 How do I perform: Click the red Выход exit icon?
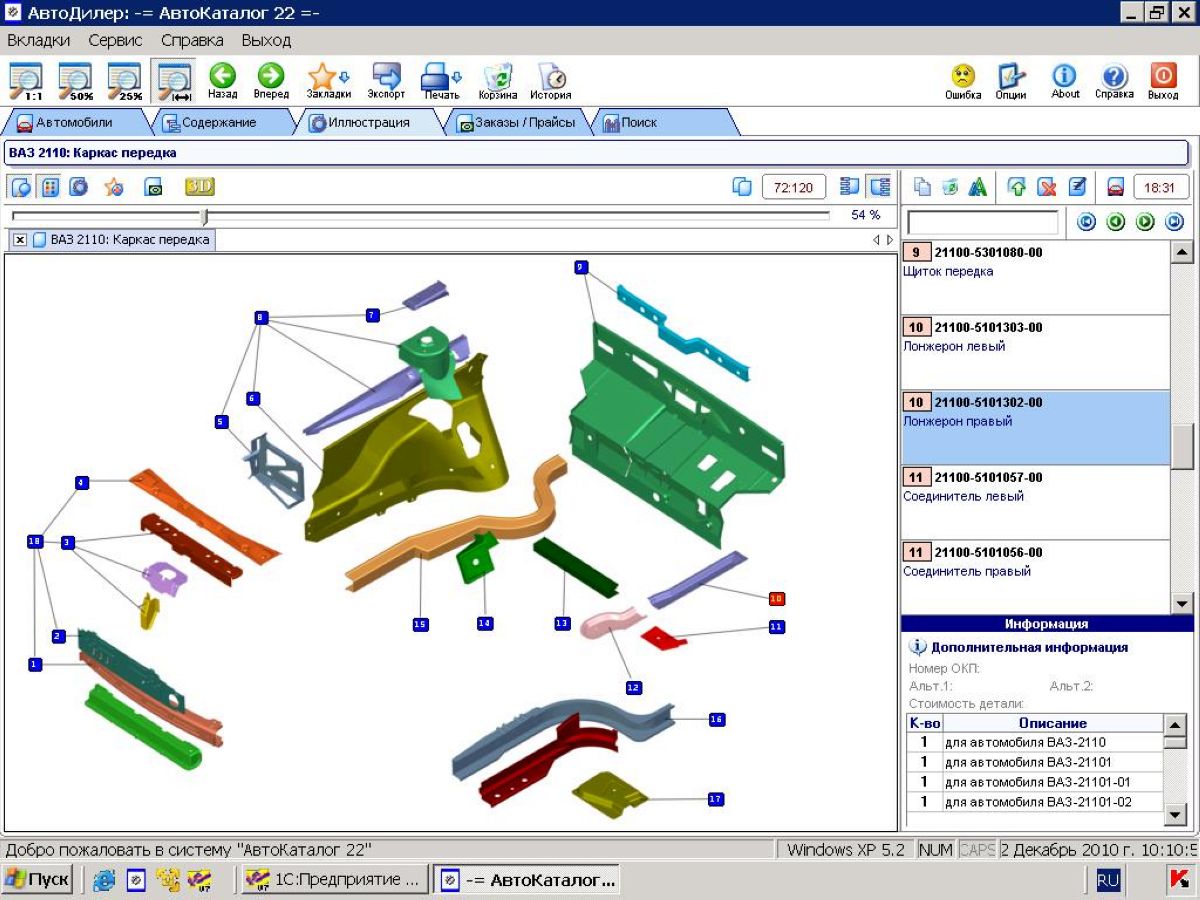click(x=1163, y=81)
